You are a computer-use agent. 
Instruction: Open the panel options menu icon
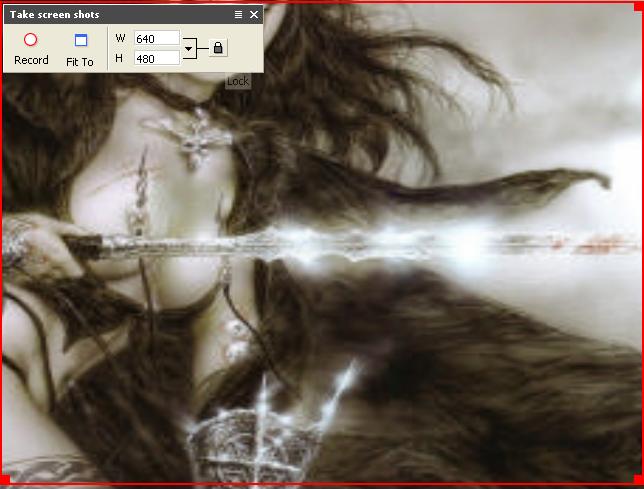coord(238,15)
